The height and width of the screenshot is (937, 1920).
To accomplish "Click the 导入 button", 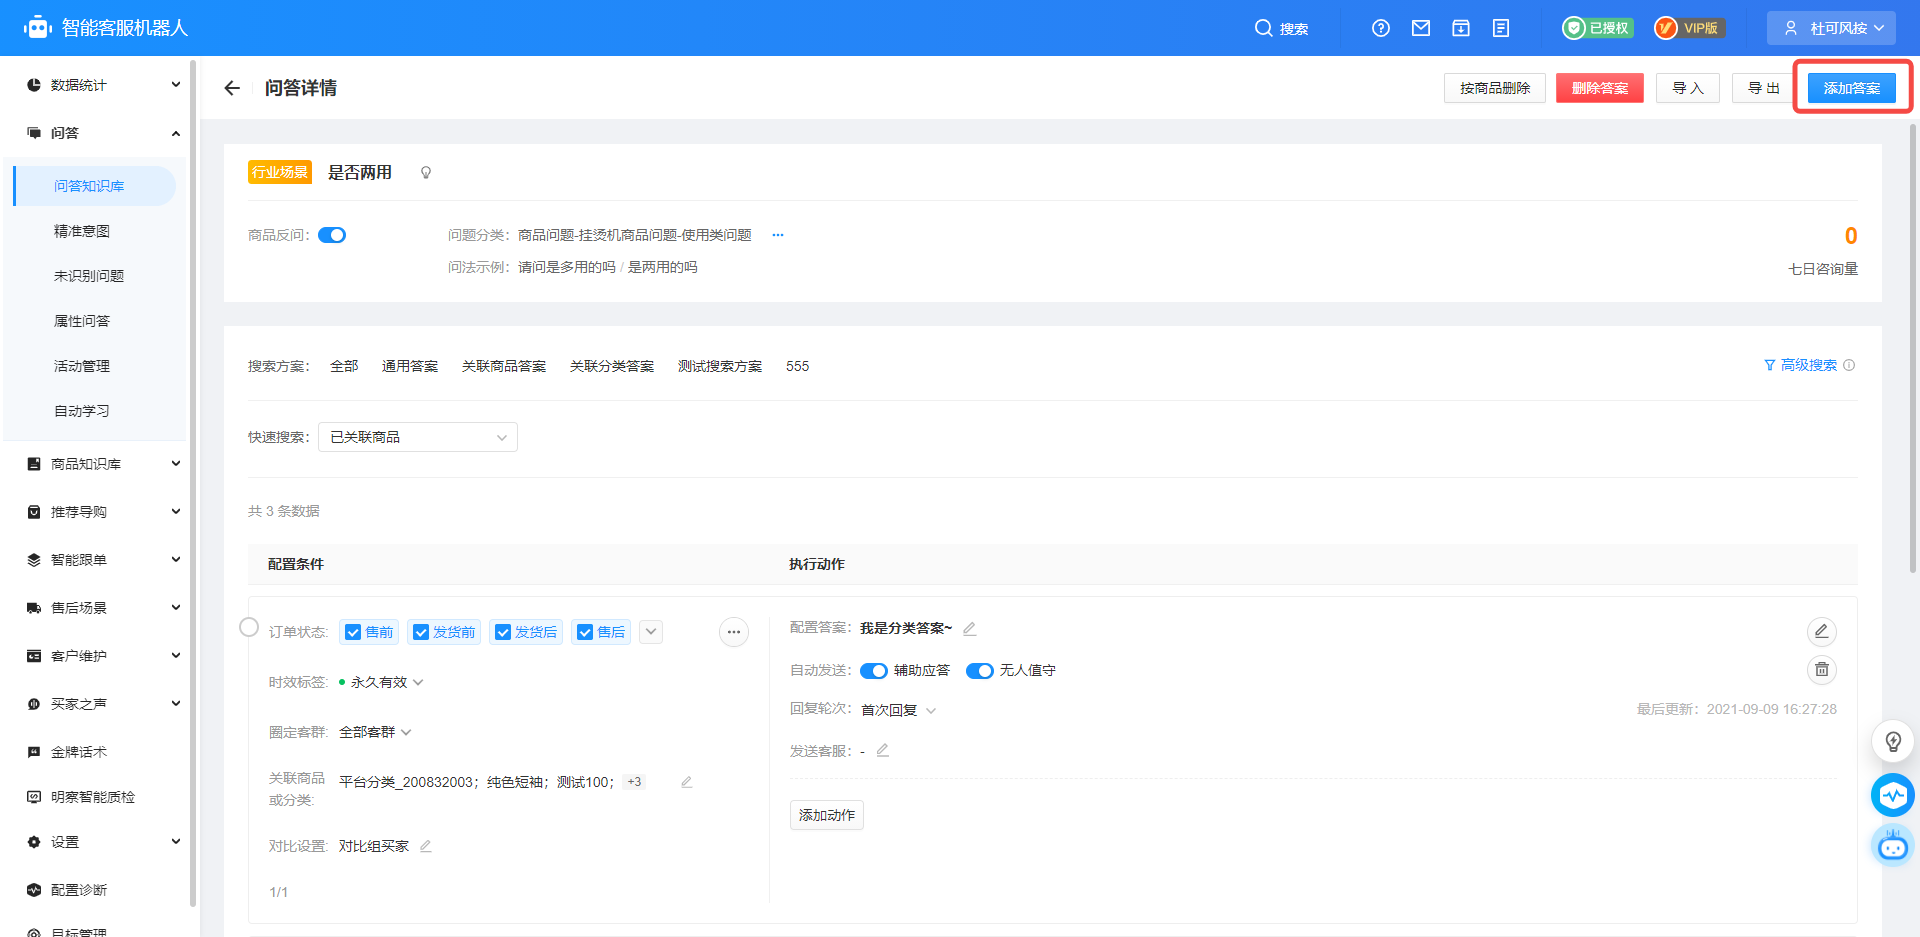I will point(1688,88).
